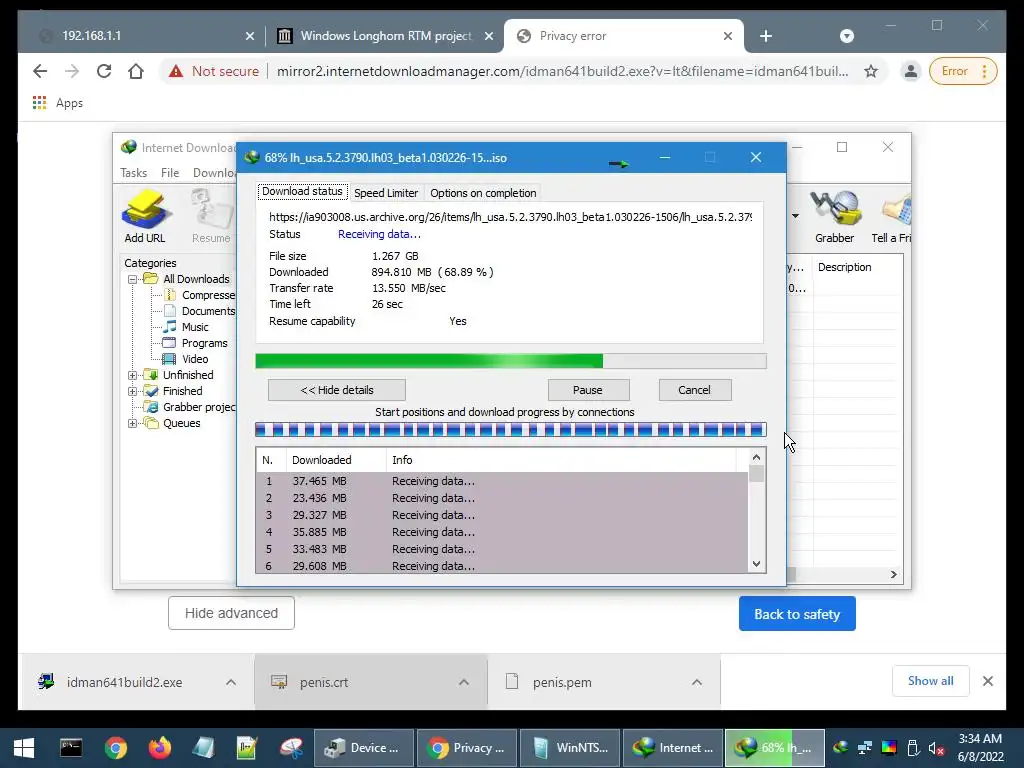Select the Video category
The image size is (1024, 768).
[195, 359]
